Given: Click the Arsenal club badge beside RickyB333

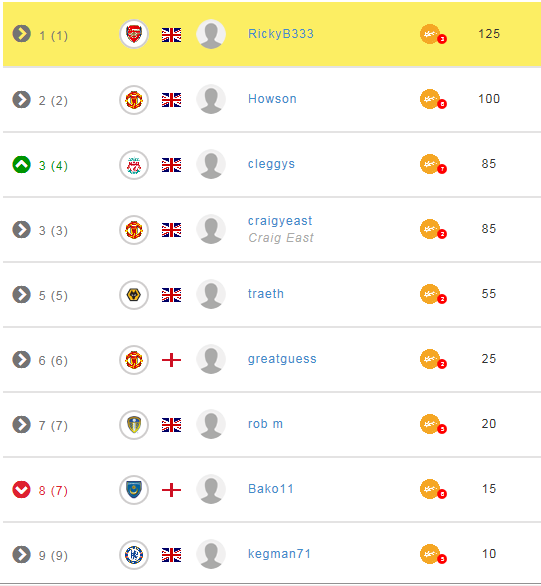Looking at the screenshot, I should [x=134, y=34].
